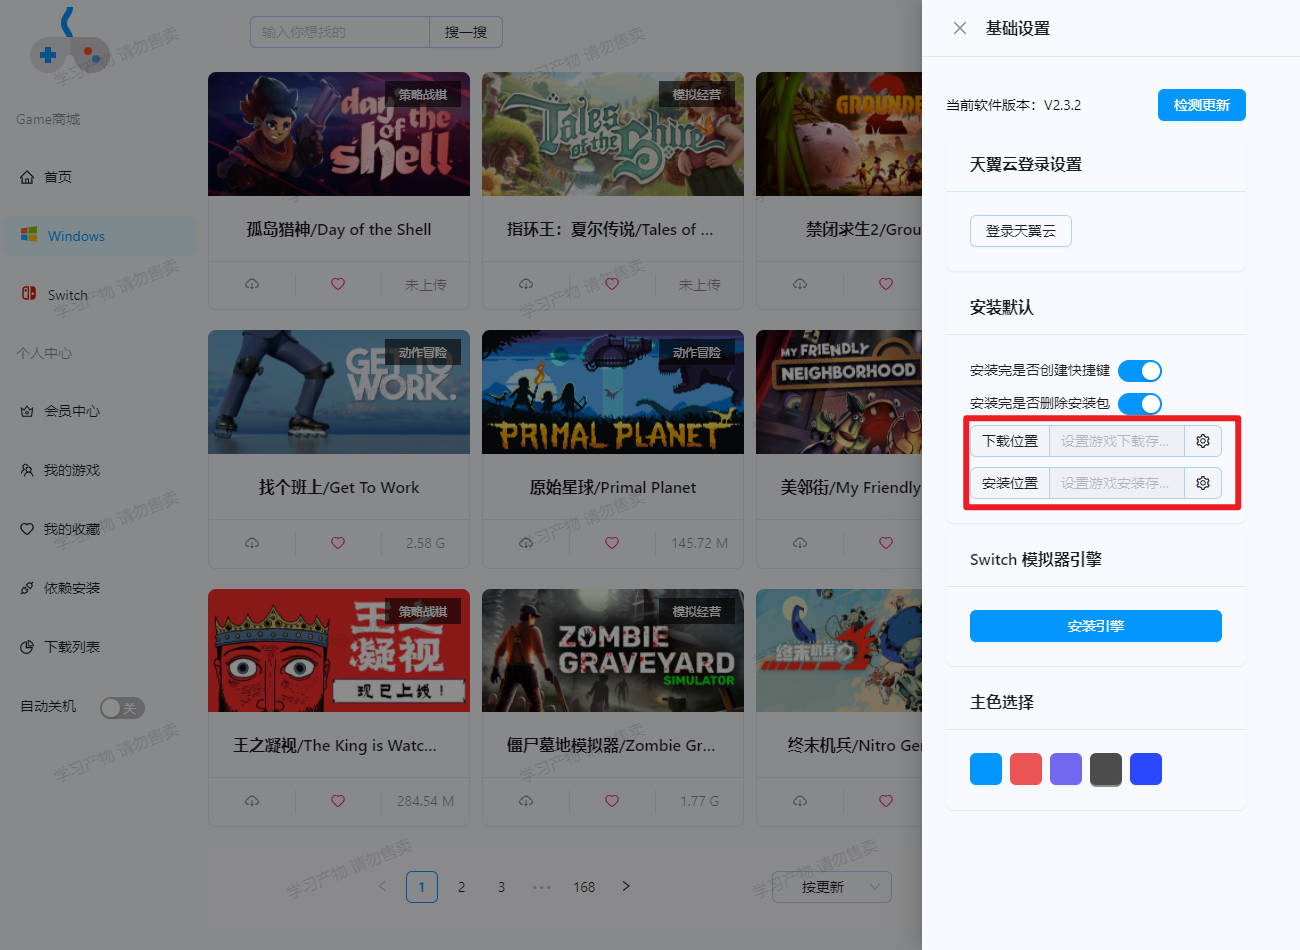Image resolution: width=1300 pixels, height=950 pixels.
Task: Go to page 2 of results
Action: (x=462, y=887)
